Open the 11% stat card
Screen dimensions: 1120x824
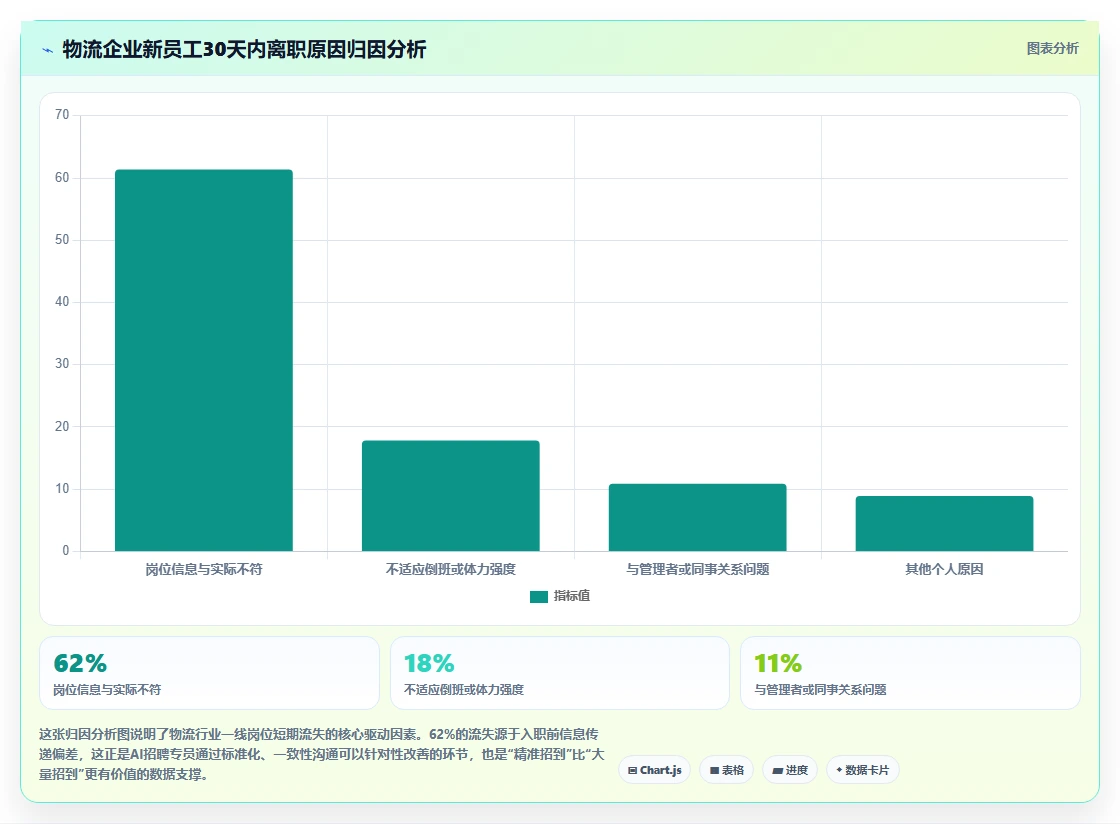(911, 673)
